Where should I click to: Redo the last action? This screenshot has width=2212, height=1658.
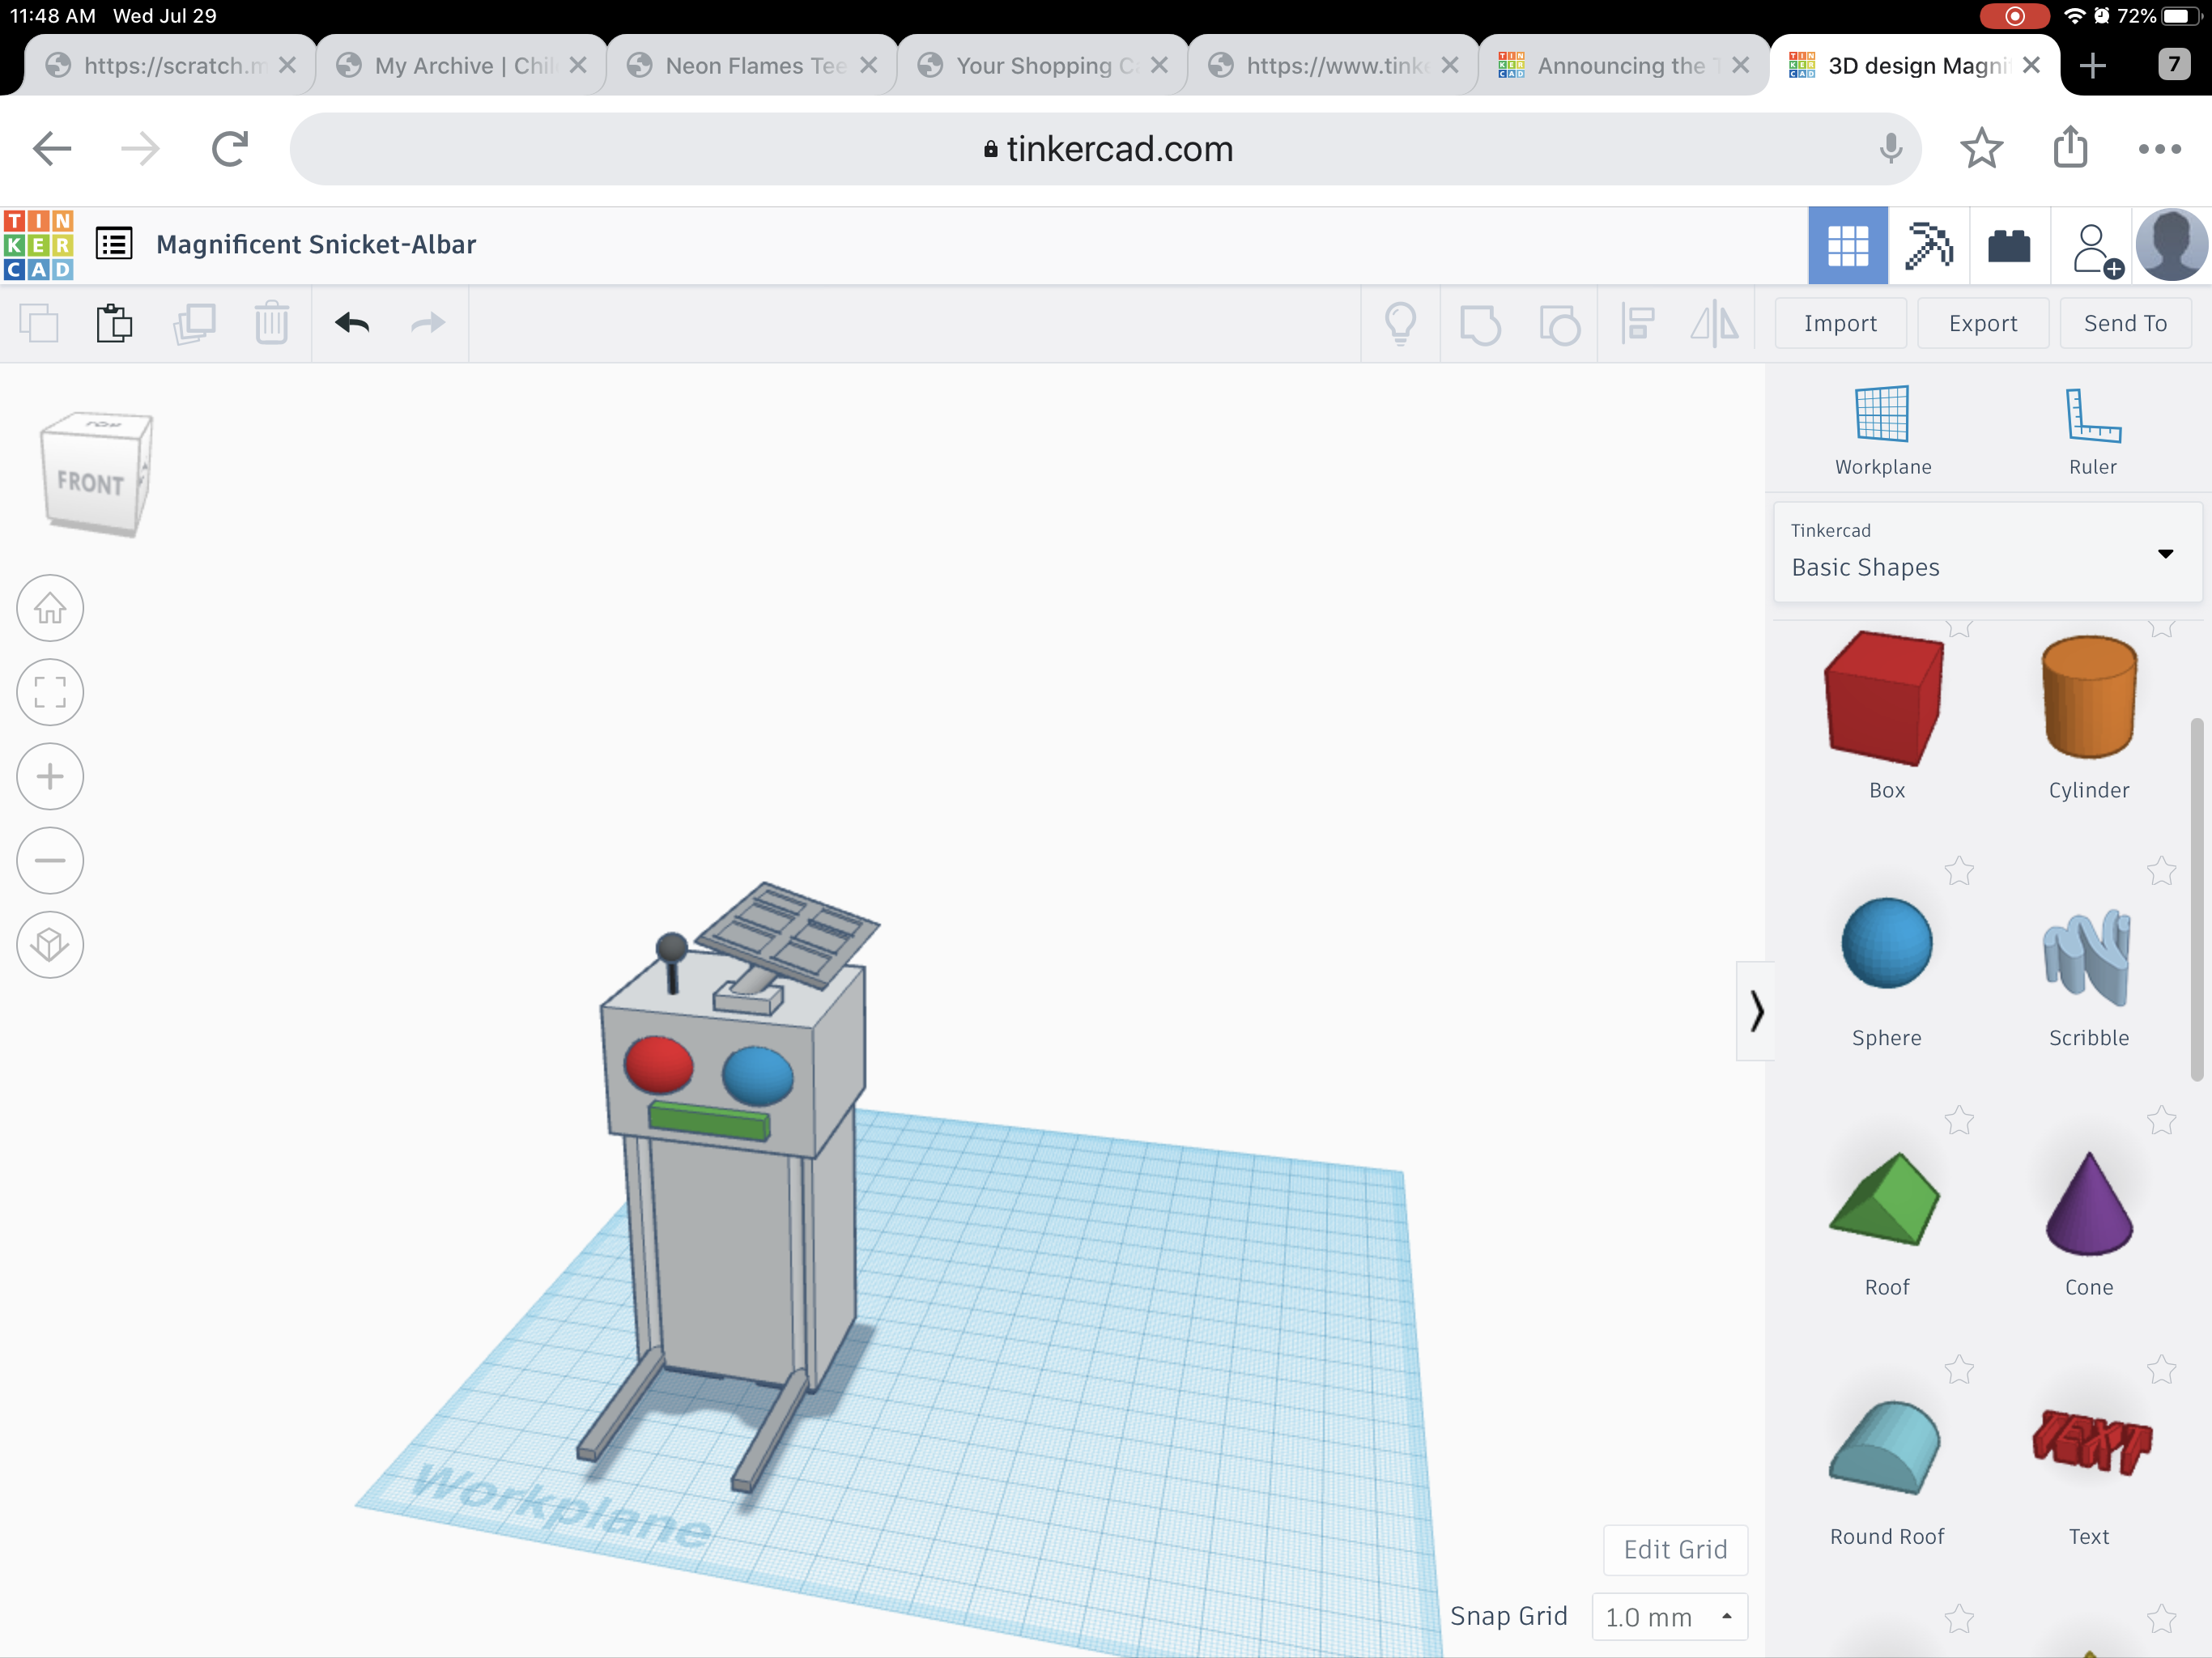[428, 323]
